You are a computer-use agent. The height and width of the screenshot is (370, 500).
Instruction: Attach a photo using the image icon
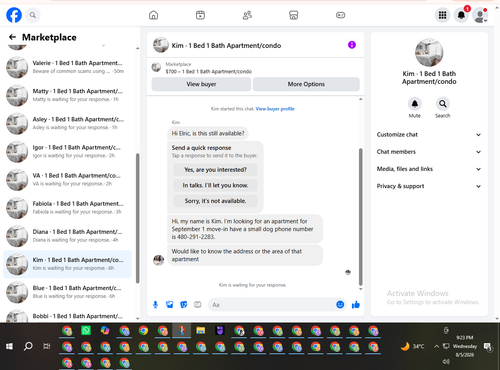[170, 304]
